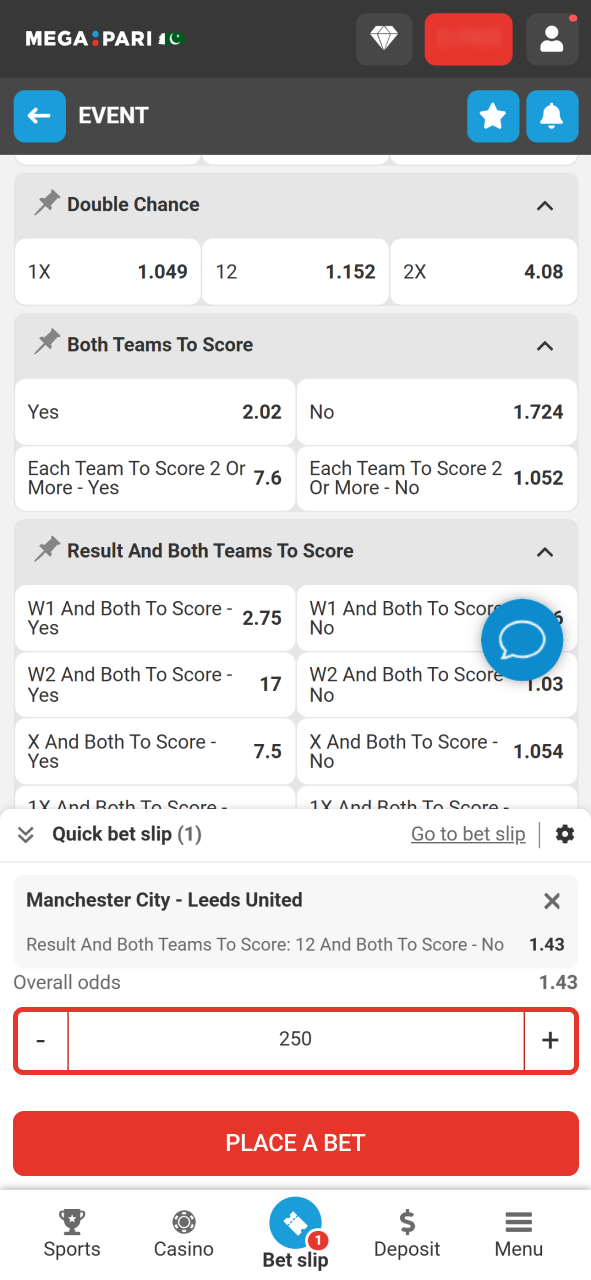Open the account profile icon
591x1280 pixels.
552,39
